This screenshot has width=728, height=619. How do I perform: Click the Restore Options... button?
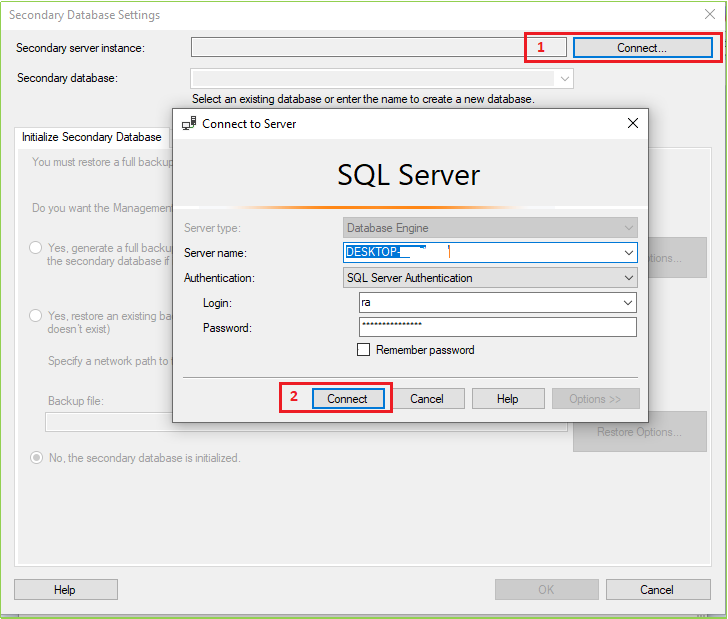click(x=640, y=432)
